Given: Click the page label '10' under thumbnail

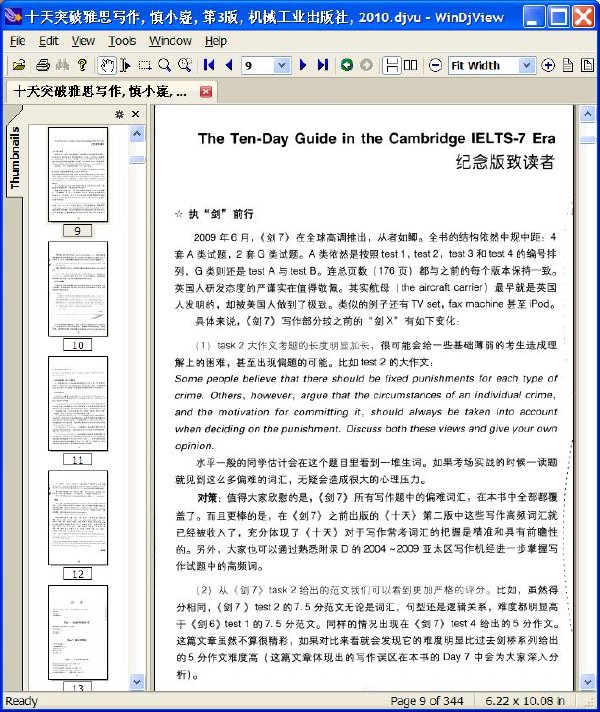Looking at the screenshot, I should (78, 345).
